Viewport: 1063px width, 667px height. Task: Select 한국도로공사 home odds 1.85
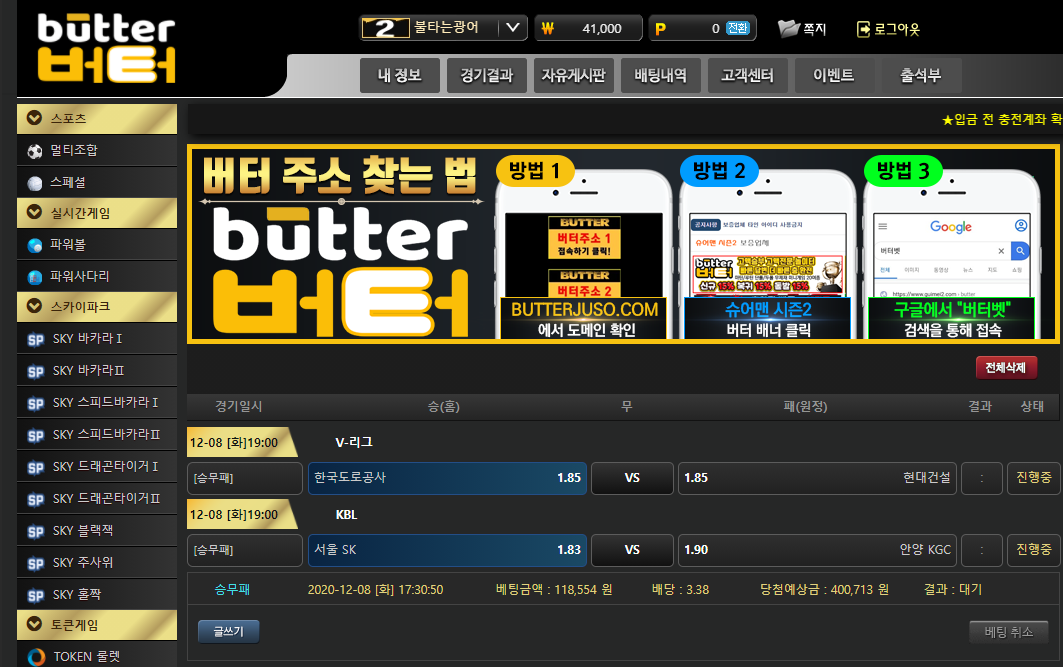tap(446, 478)
